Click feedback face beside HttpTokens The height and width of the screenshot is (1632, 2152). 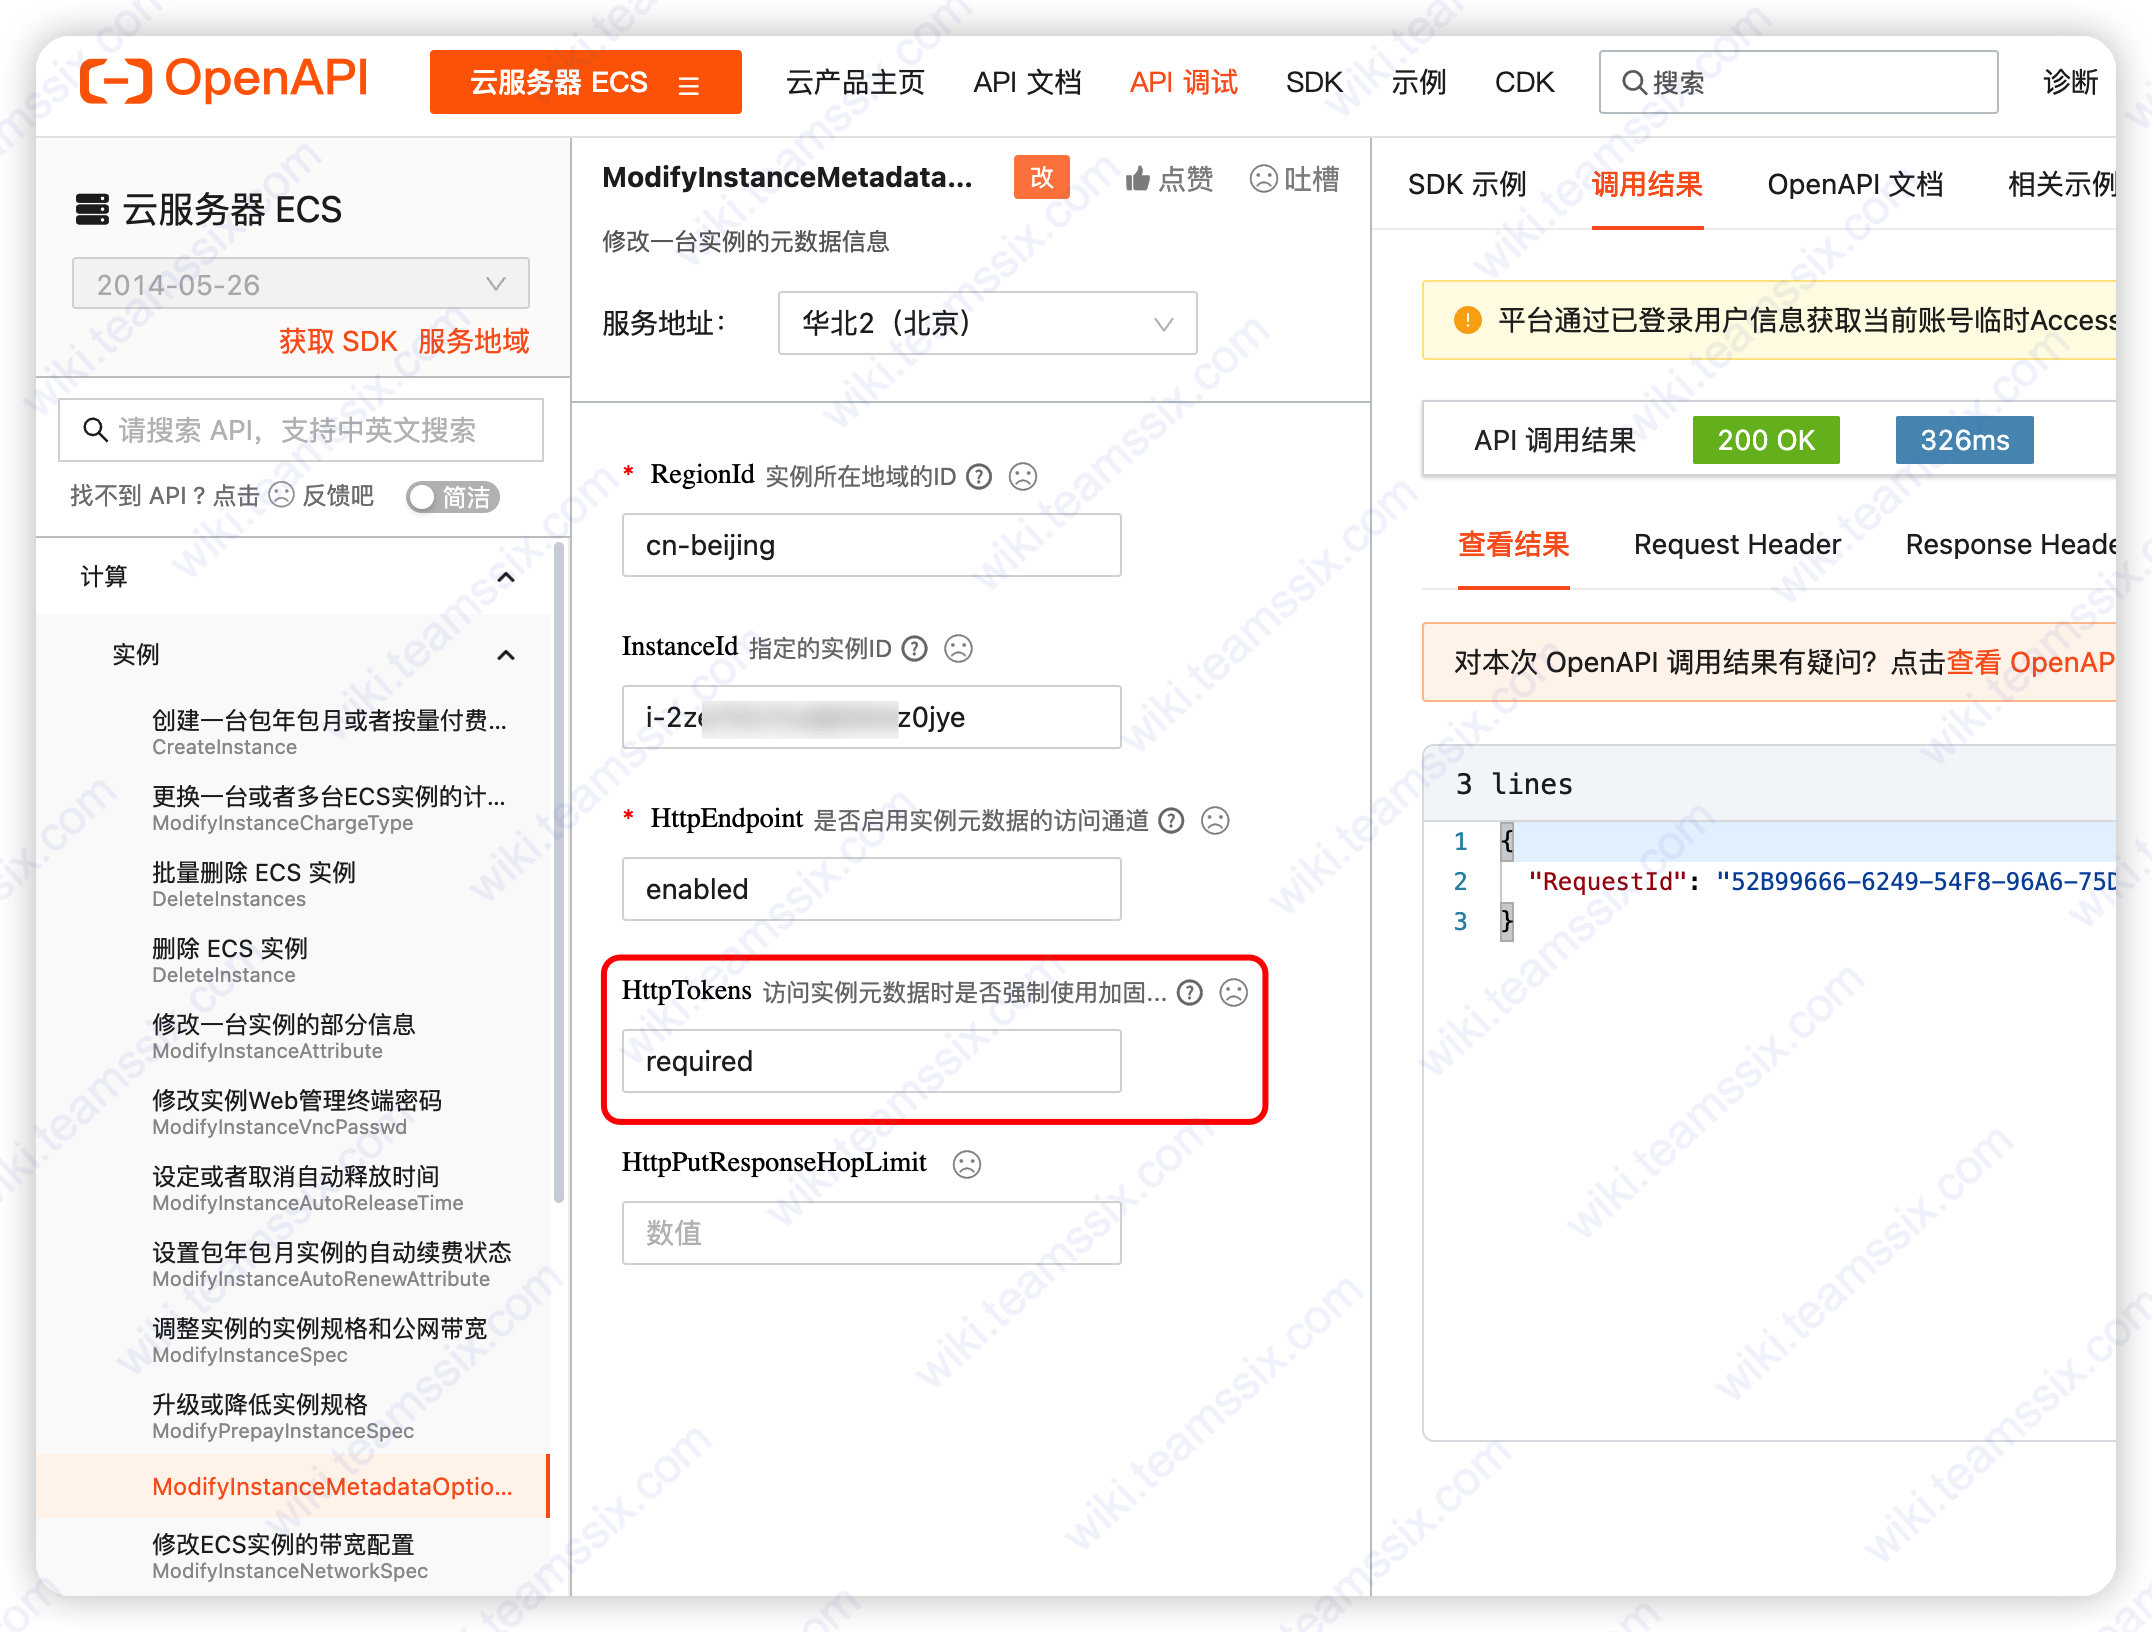pos(1234,993)
